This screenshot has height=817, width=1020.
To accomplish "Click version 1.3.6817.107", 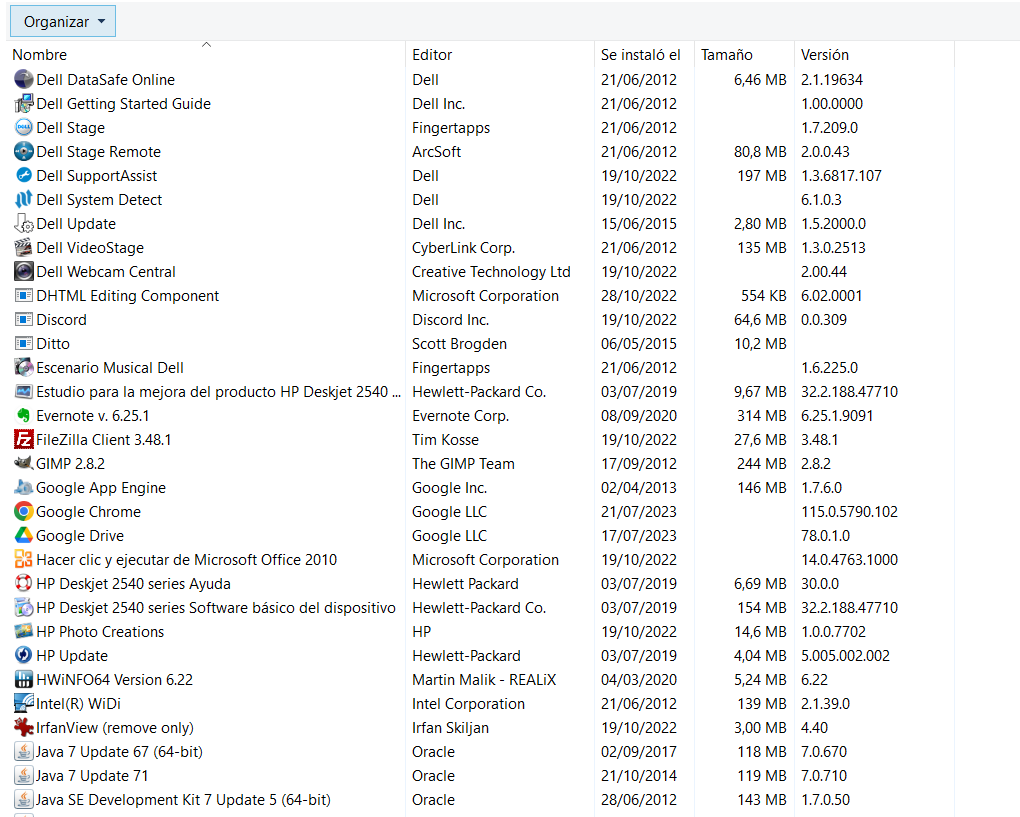I will point(841,176).
